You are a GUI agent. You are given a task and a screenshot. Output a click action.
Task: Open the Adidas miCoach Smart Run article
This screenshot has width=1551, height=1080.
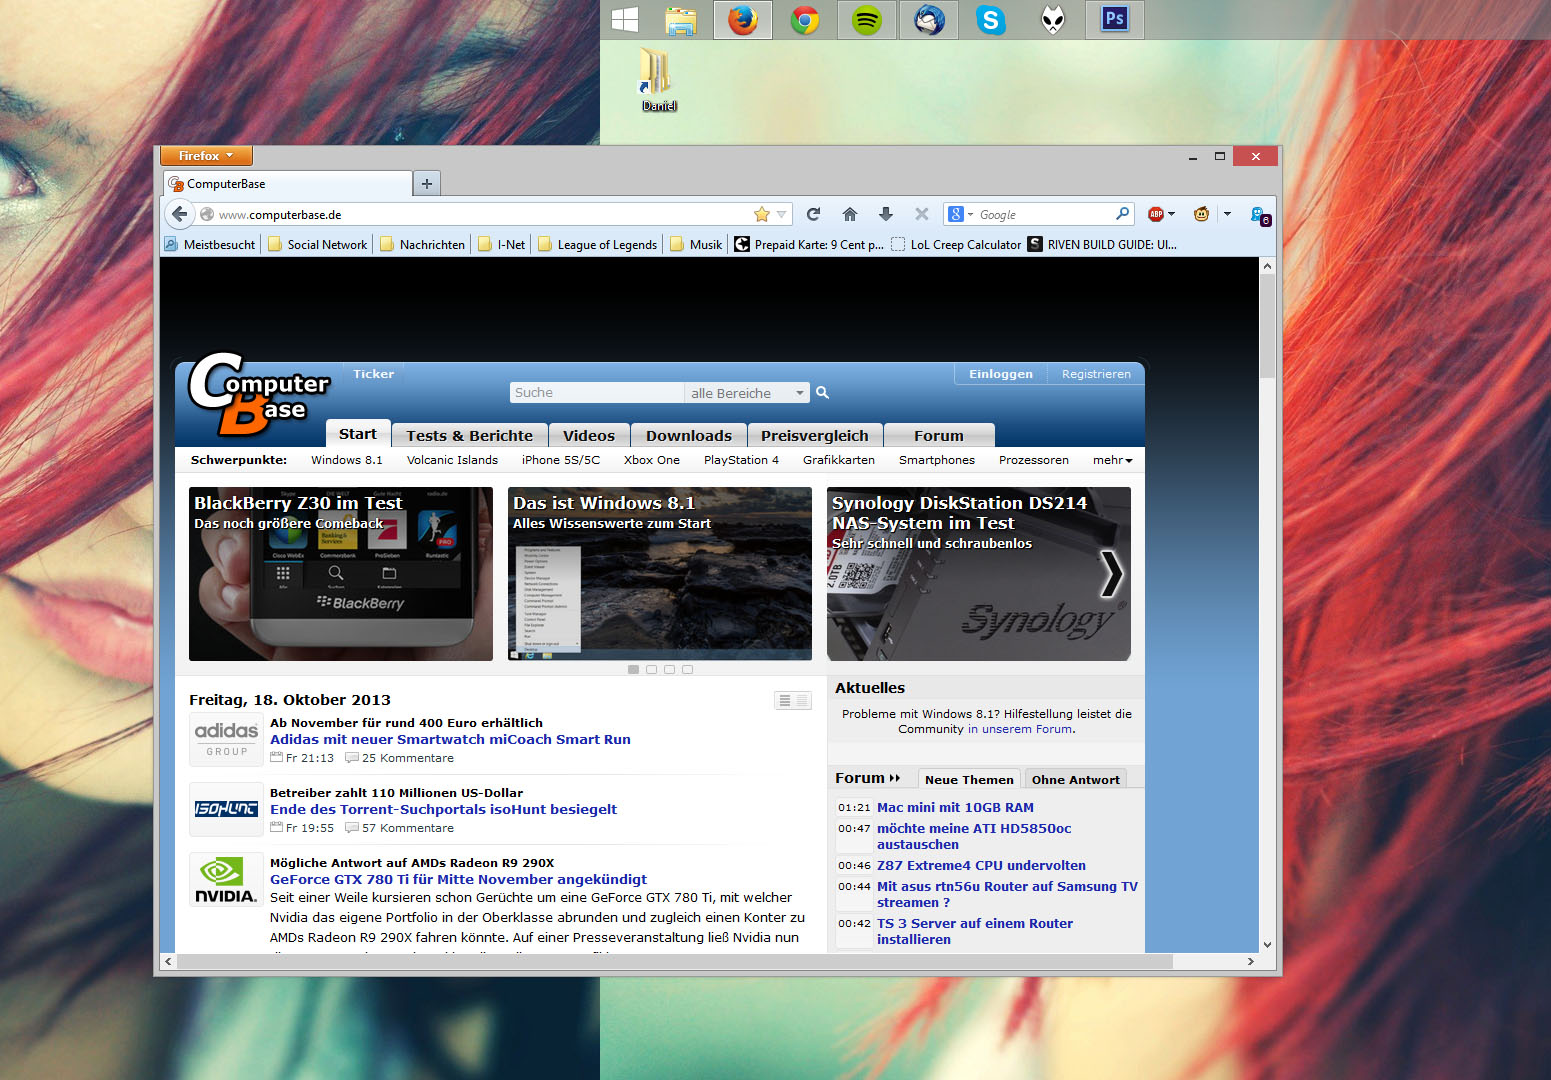point(450,740)
